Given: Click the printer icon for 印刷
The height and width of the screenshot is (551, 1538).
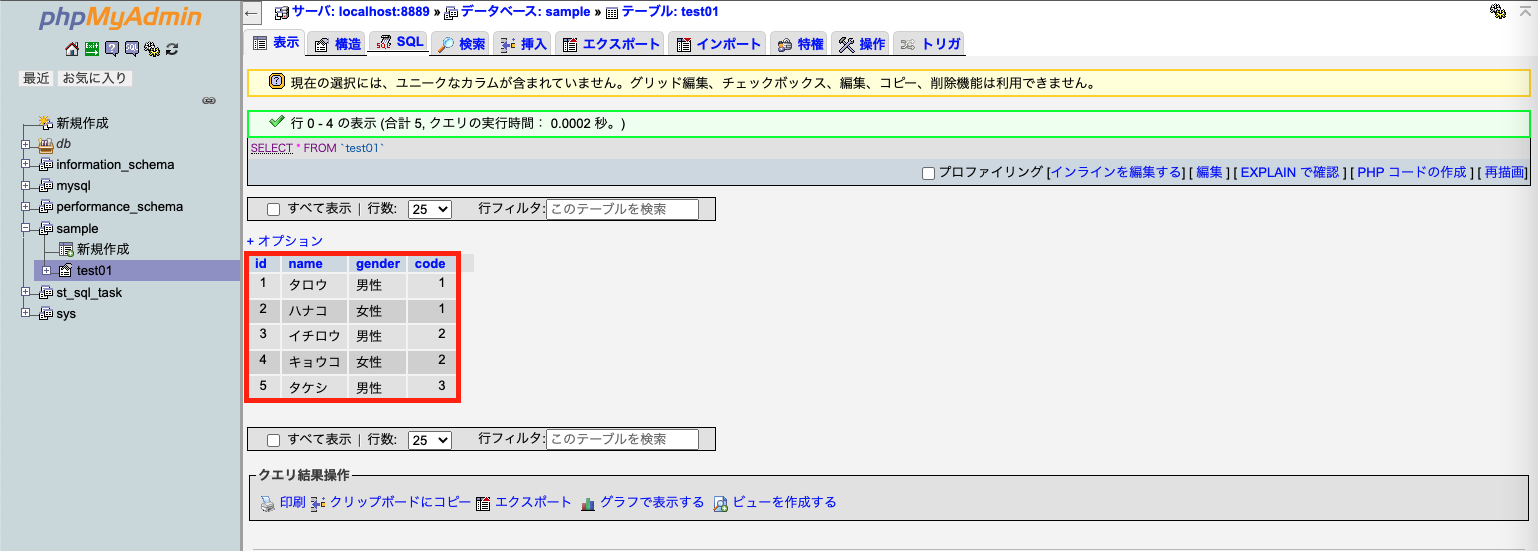Looking at the screenshot, I should click(x=267, y=503).
